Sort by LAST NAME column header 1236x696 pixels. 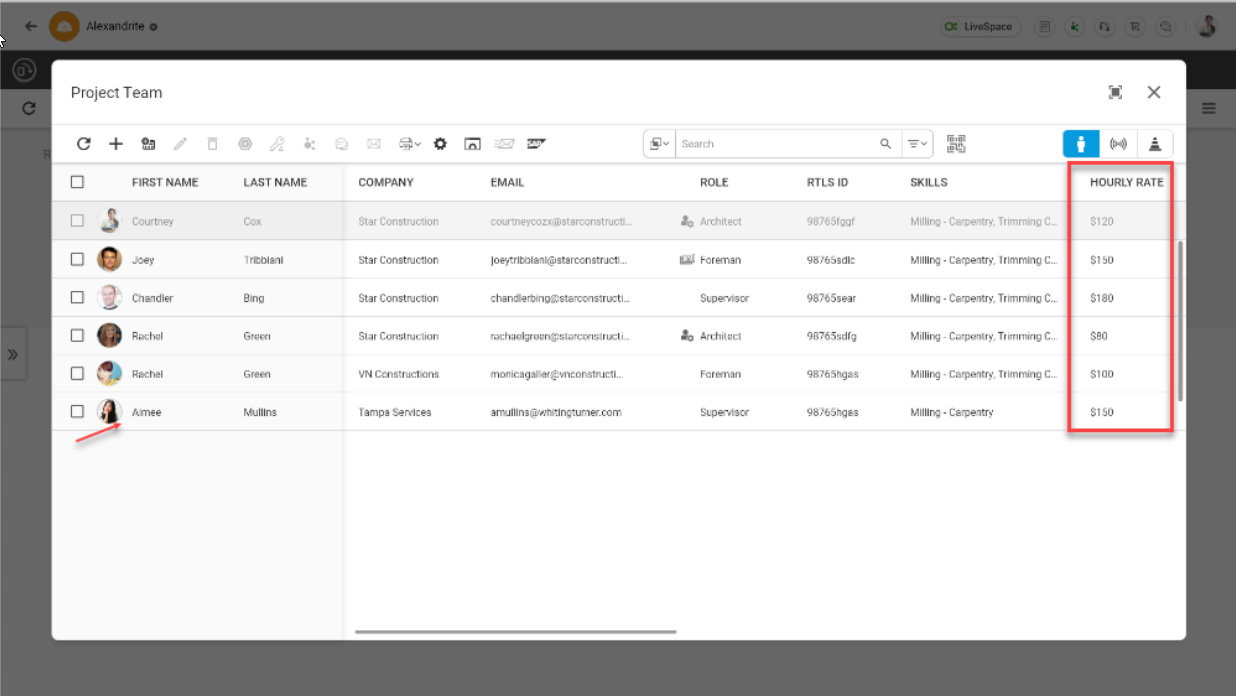(275, 183)
